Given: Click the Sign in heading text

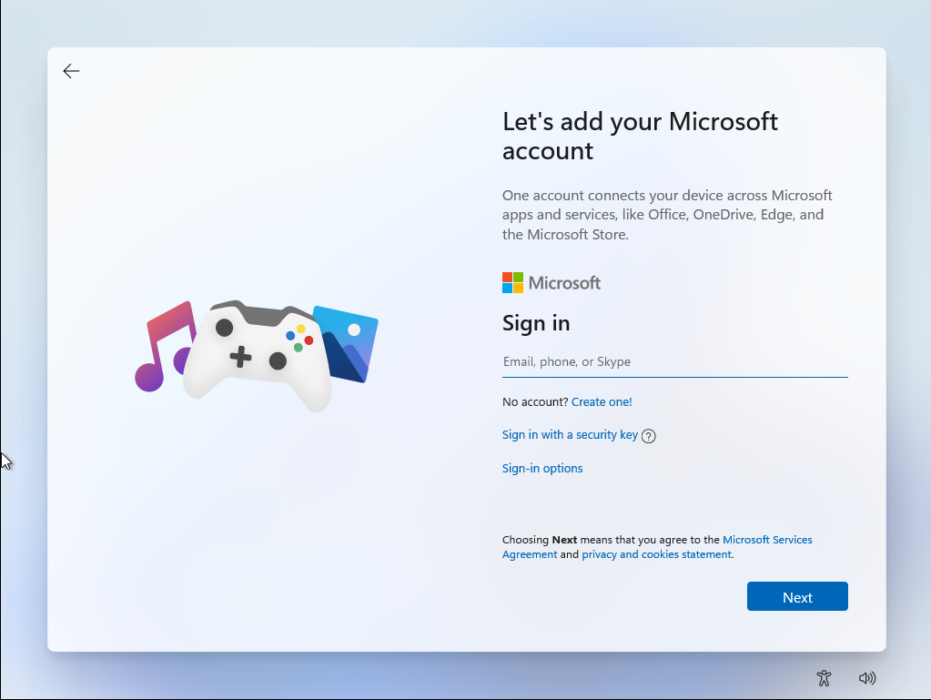Looking at the screenshot, I should (536, 323).
